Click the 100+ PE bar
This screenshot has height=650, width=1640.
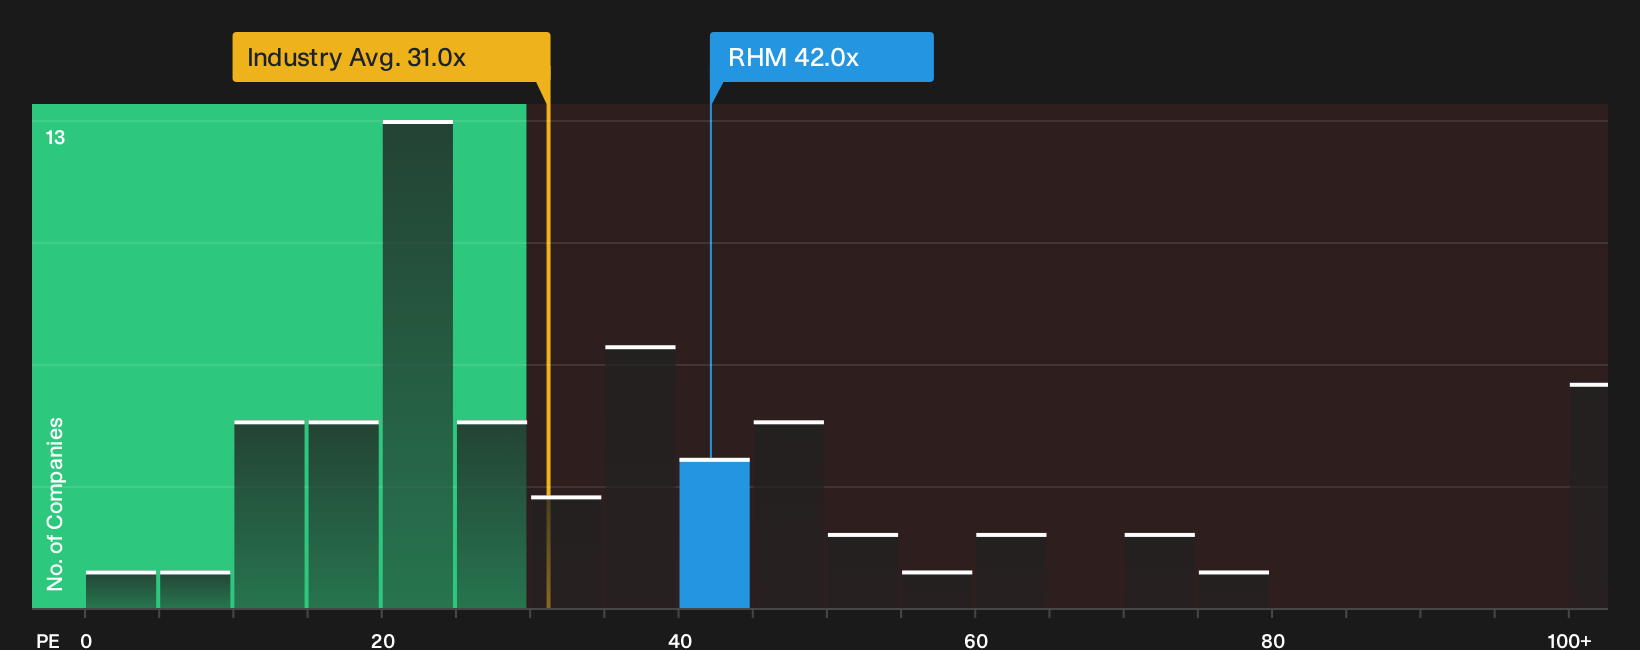click(1589, 496)
